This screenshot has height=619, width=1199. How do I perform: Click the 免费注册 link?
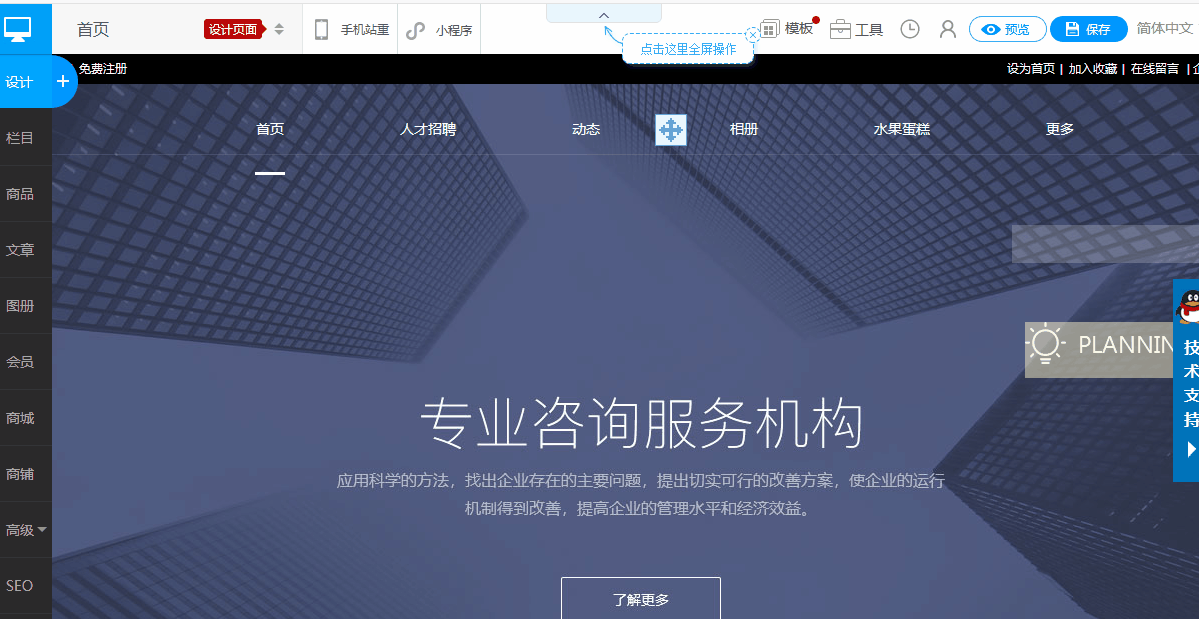click(102, 69)
